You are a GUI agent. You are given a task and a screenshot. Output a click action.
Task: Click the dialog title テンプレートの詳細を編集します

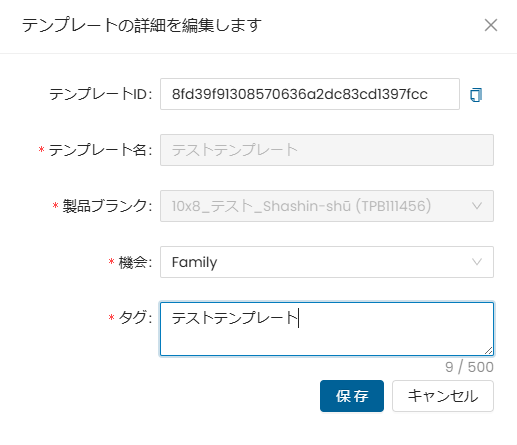point(142,25)
